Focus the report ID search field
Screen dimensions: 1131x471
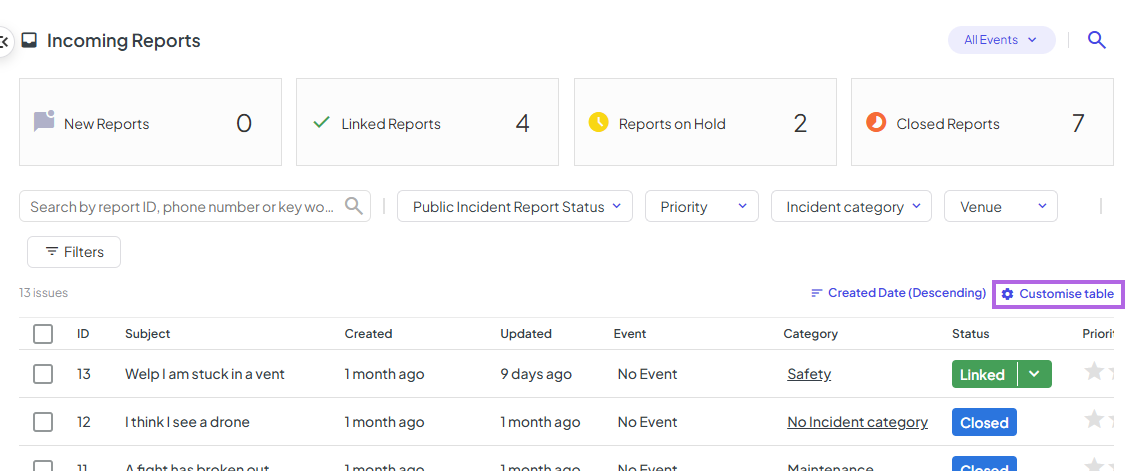click(x=184, y=206)
